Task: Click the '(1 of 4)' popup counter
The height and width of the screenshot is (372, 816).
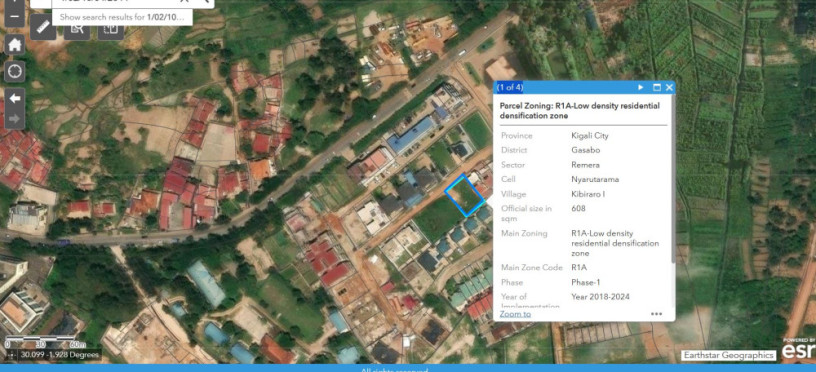Action: click(510, 87)
